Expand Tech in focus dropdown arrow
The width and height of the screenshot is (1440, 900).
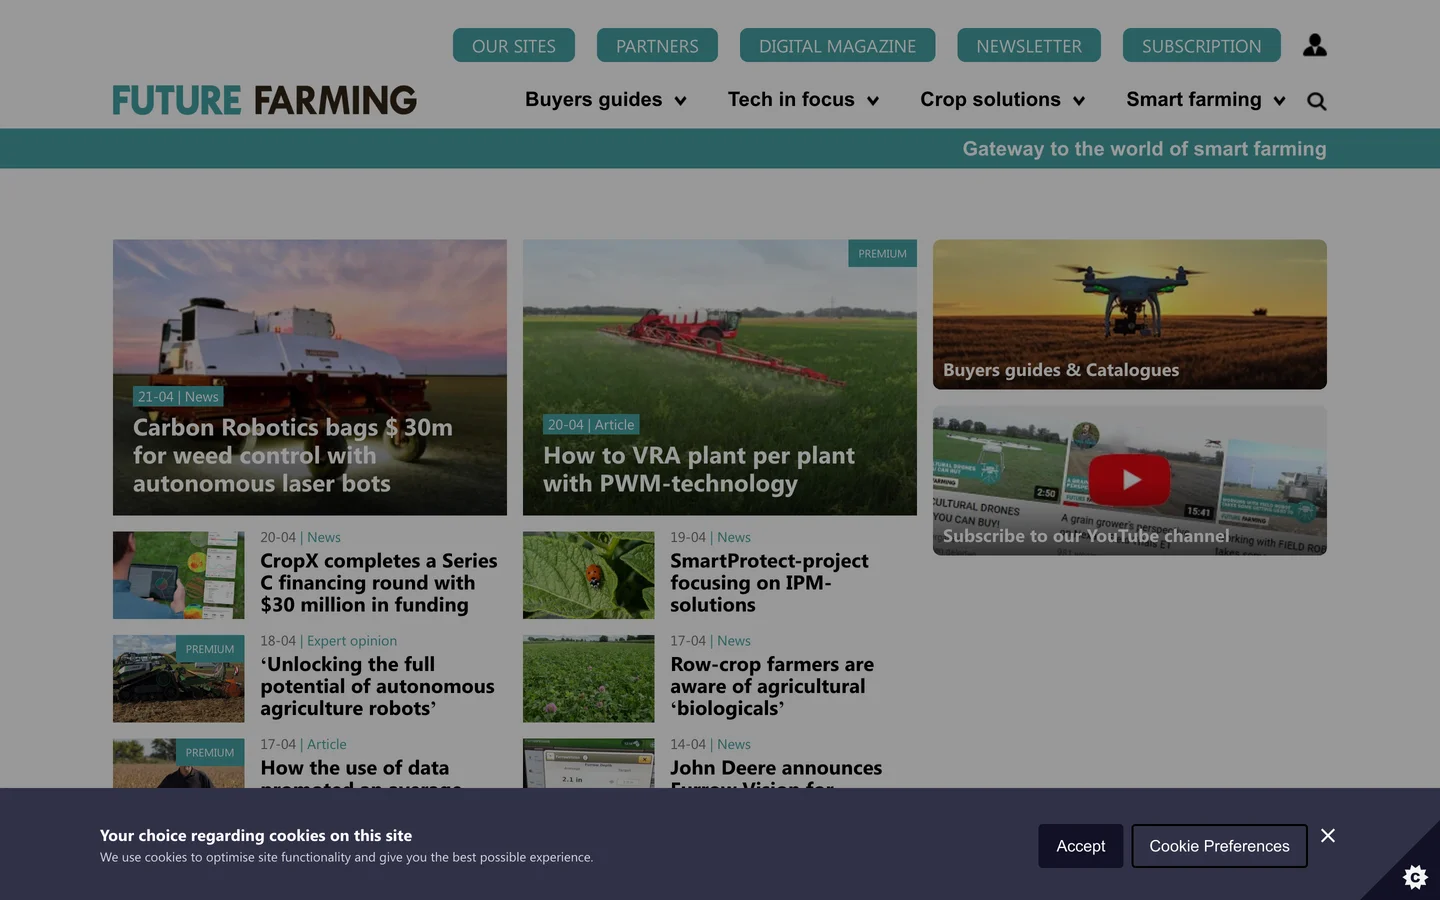tap(873, 101)
